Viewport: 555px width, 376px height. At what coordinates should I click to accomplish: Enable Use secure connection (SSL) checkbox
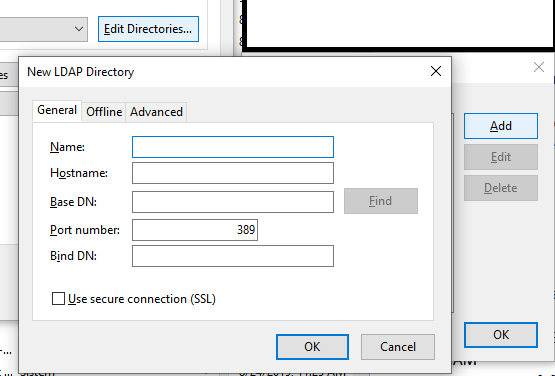point(58,298)
